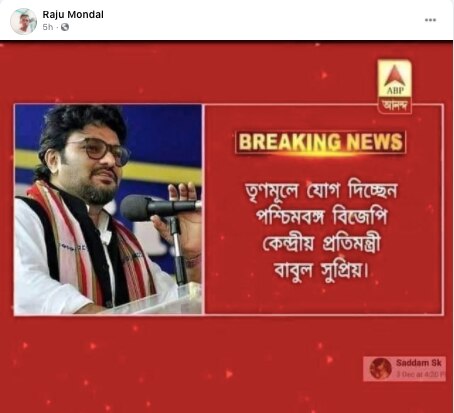Viewport: 454px width, 413px height.
Task: Click the Bengali headline text block
Action: [x=322, y=231]
